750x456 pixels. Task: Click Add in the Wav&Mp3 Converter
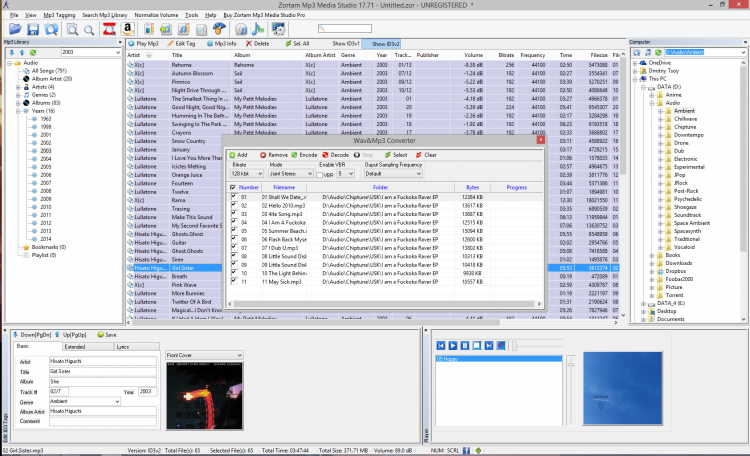238,155
